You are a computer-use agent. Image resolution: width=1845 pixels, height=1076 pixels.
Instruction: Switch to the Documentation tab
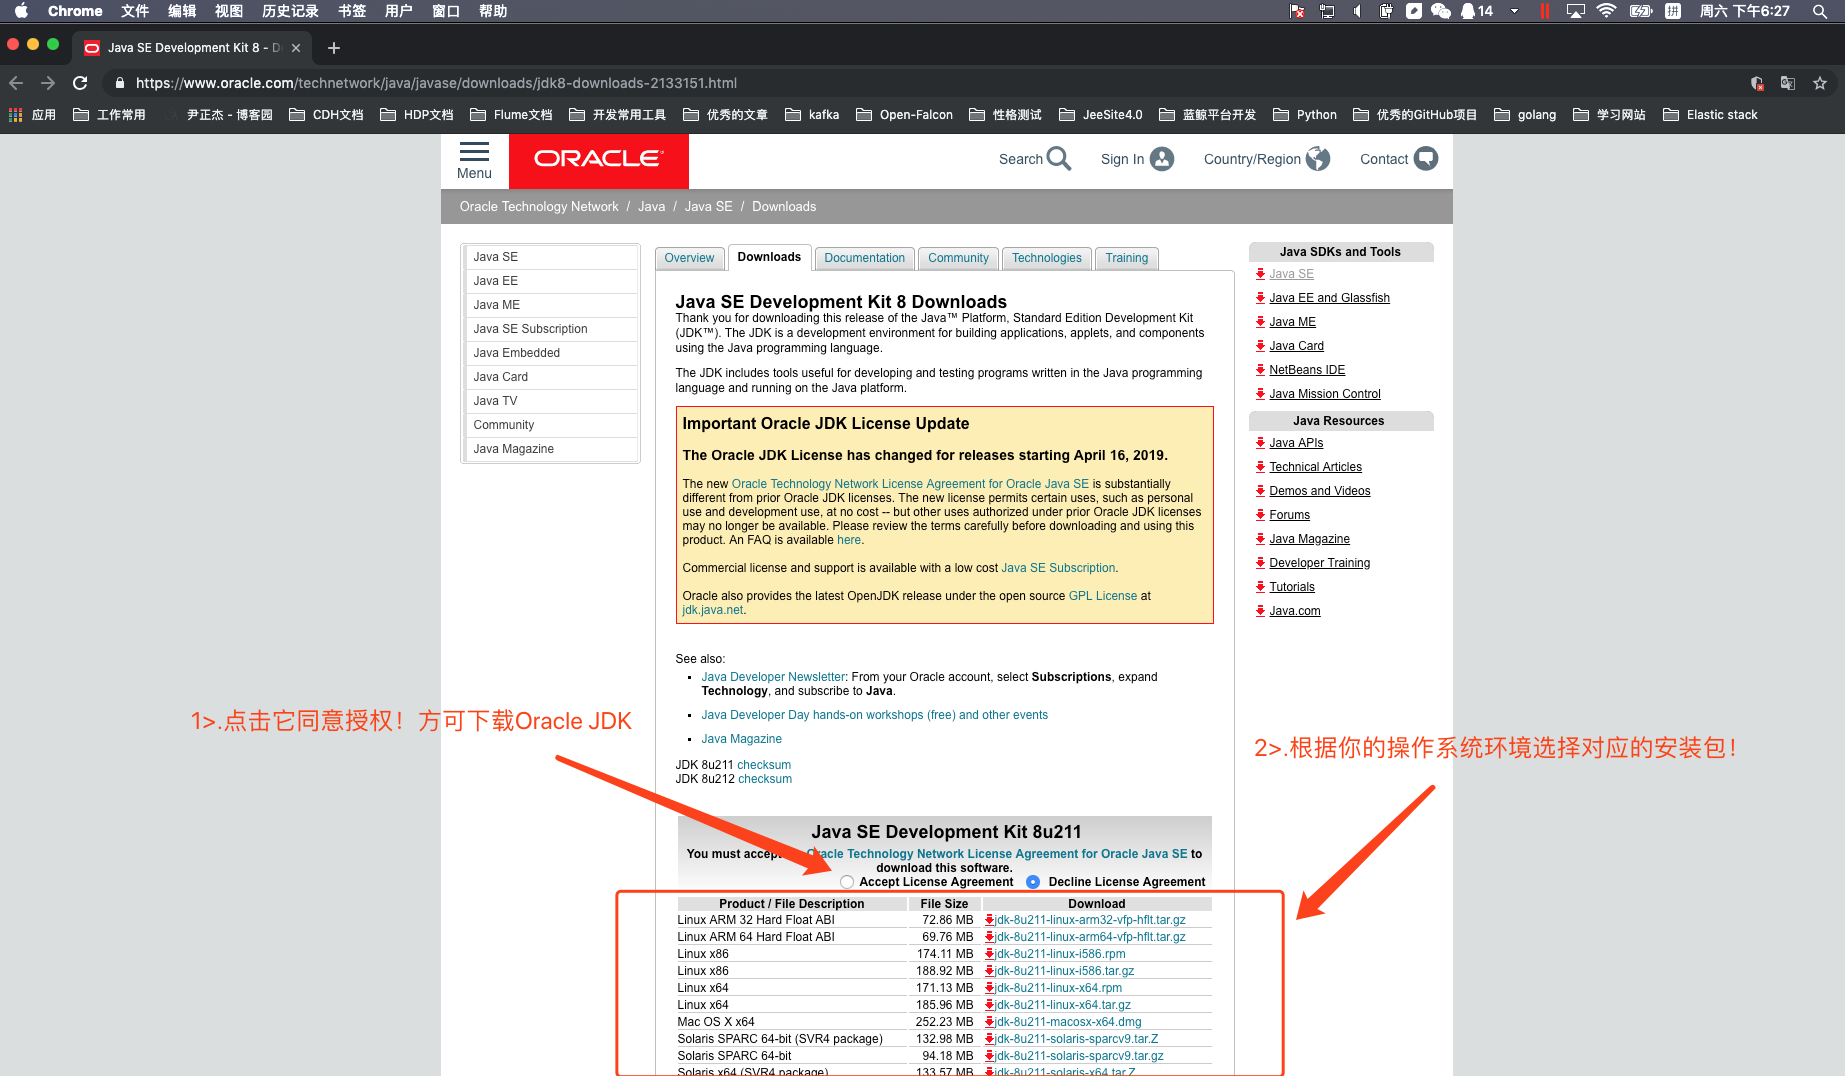click(x=864, y=258)
